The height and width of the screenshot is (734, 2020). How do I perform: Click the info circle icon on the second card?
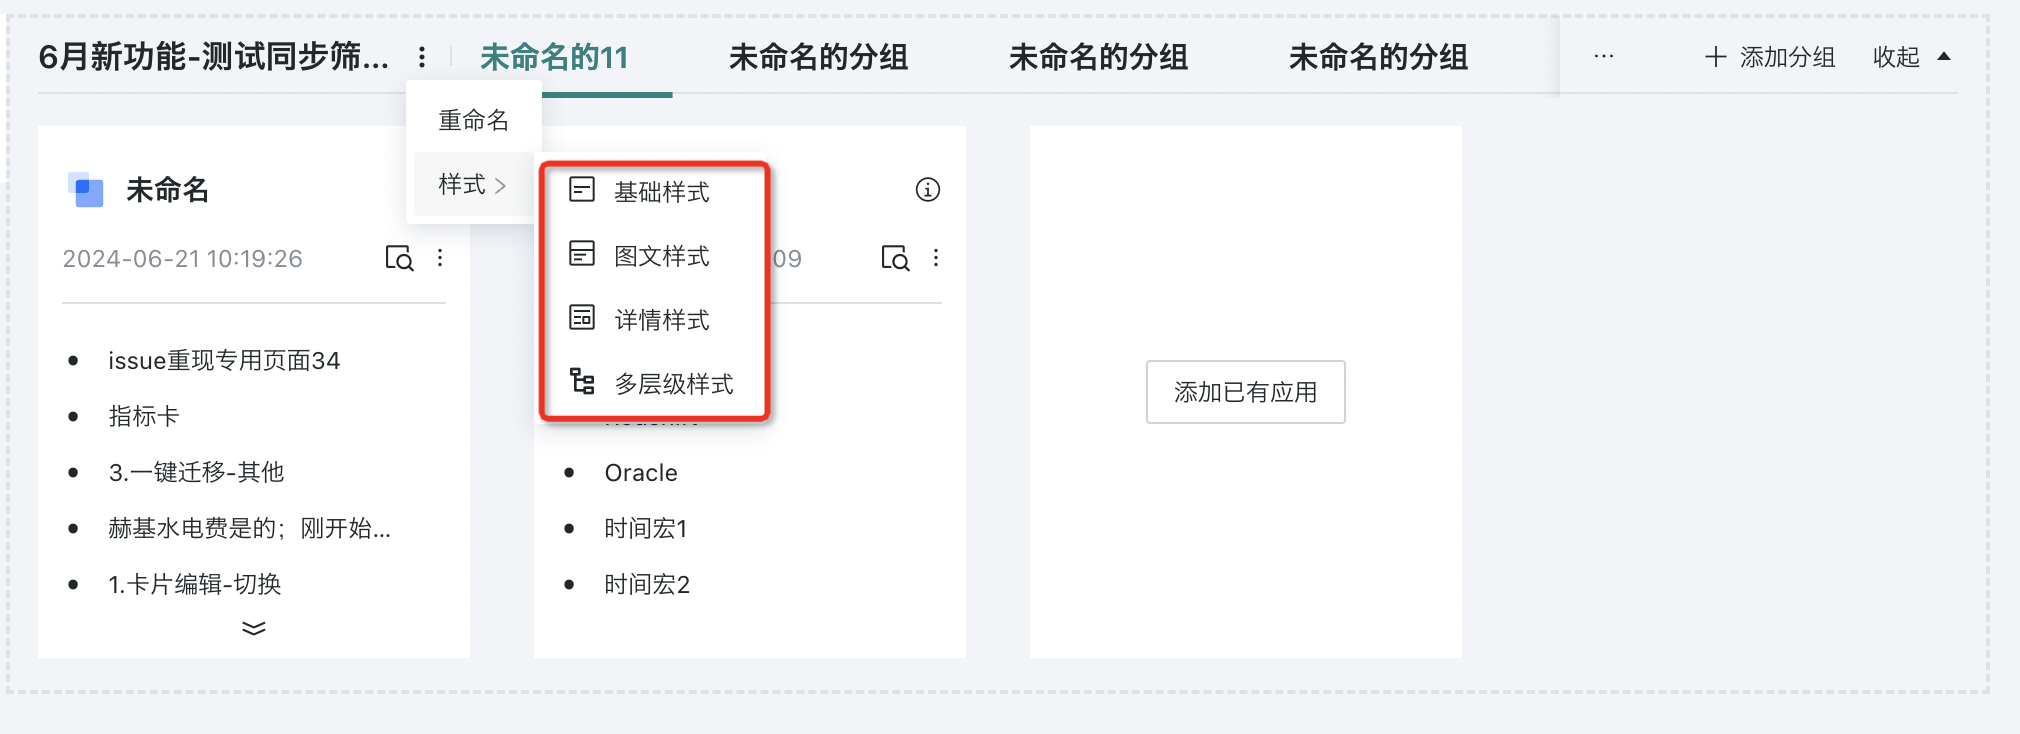pos(928,189)
